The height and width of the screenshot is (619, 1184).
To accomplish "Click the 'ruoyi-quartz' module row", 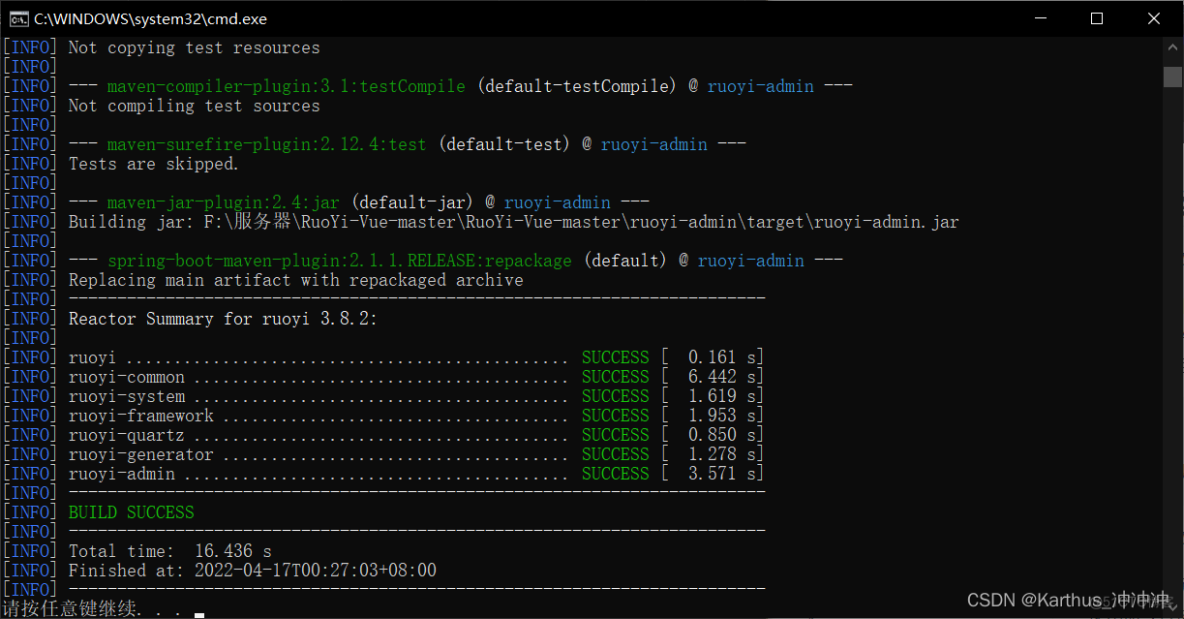I will tap(416, 436).
